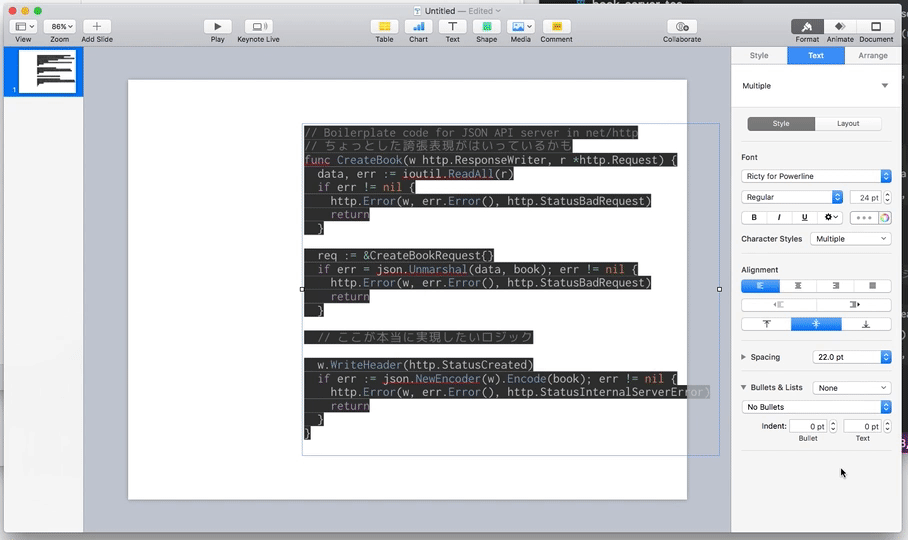The width and height of the screenshot is (908, 540).
Task: Center align text
Action: click(798, 286)
